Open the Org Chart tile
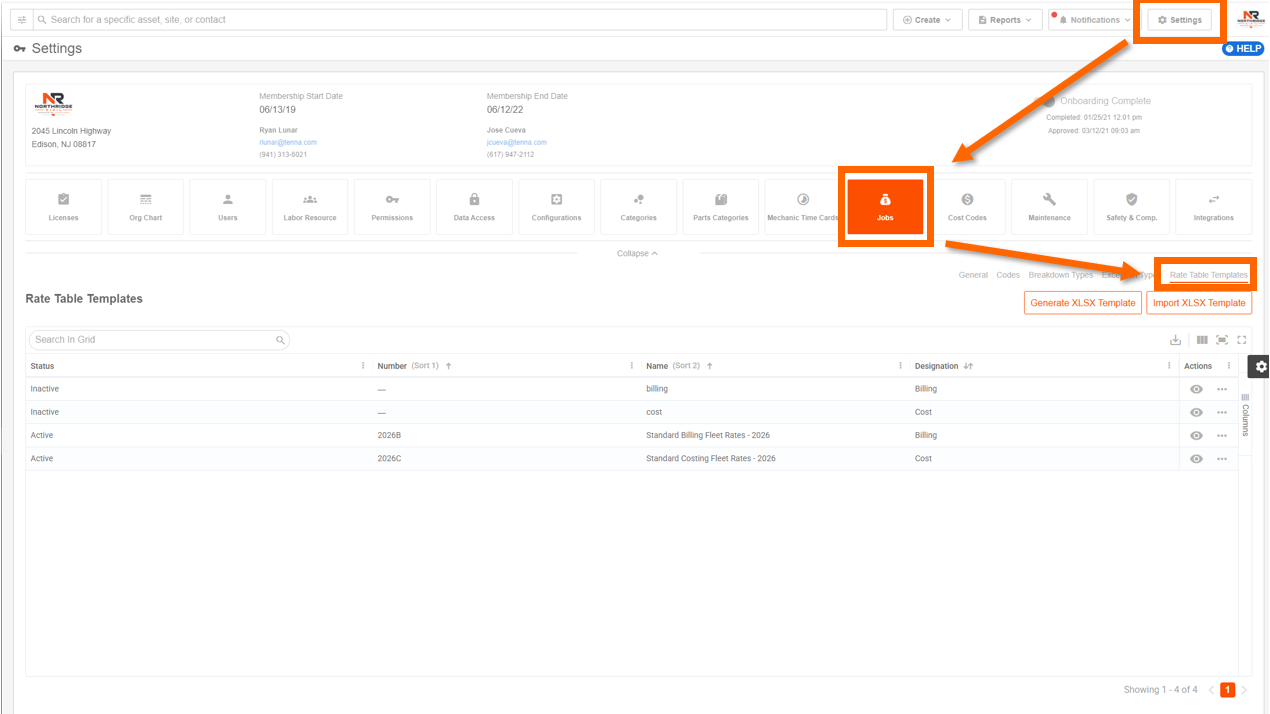 point(146,207)
